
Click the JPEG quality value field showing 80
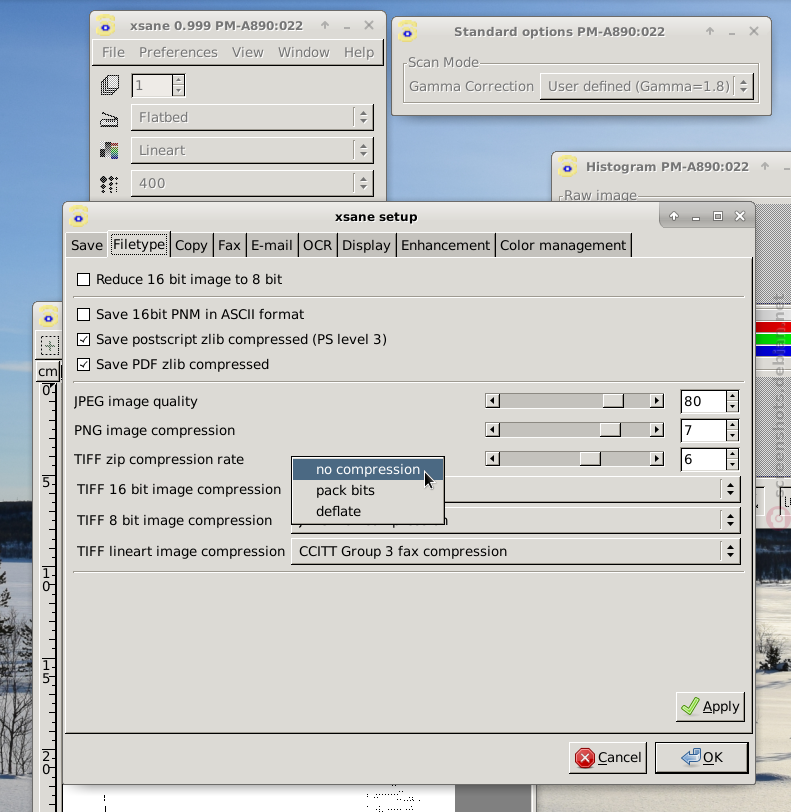tap(703, 401)
